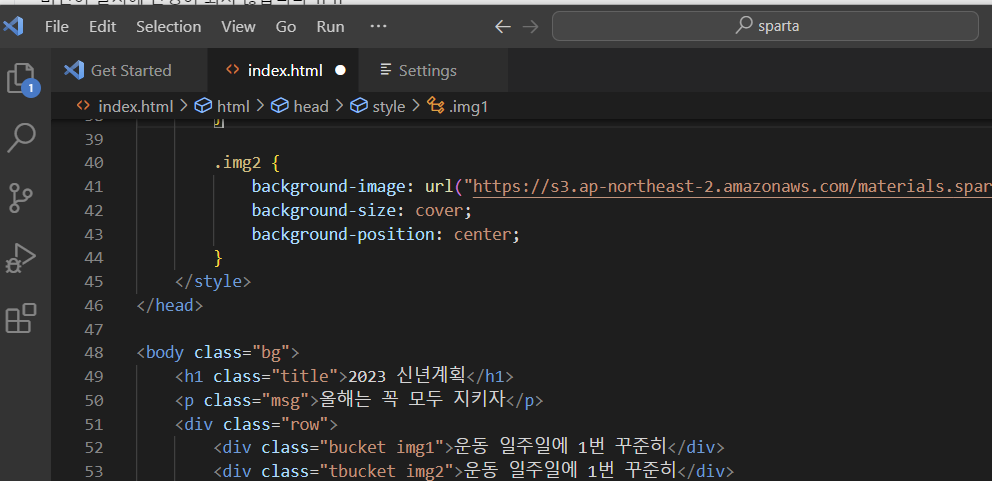Viewport: 992px width, 481px height.
Task: Open the Edit menu
Action: 102,27
